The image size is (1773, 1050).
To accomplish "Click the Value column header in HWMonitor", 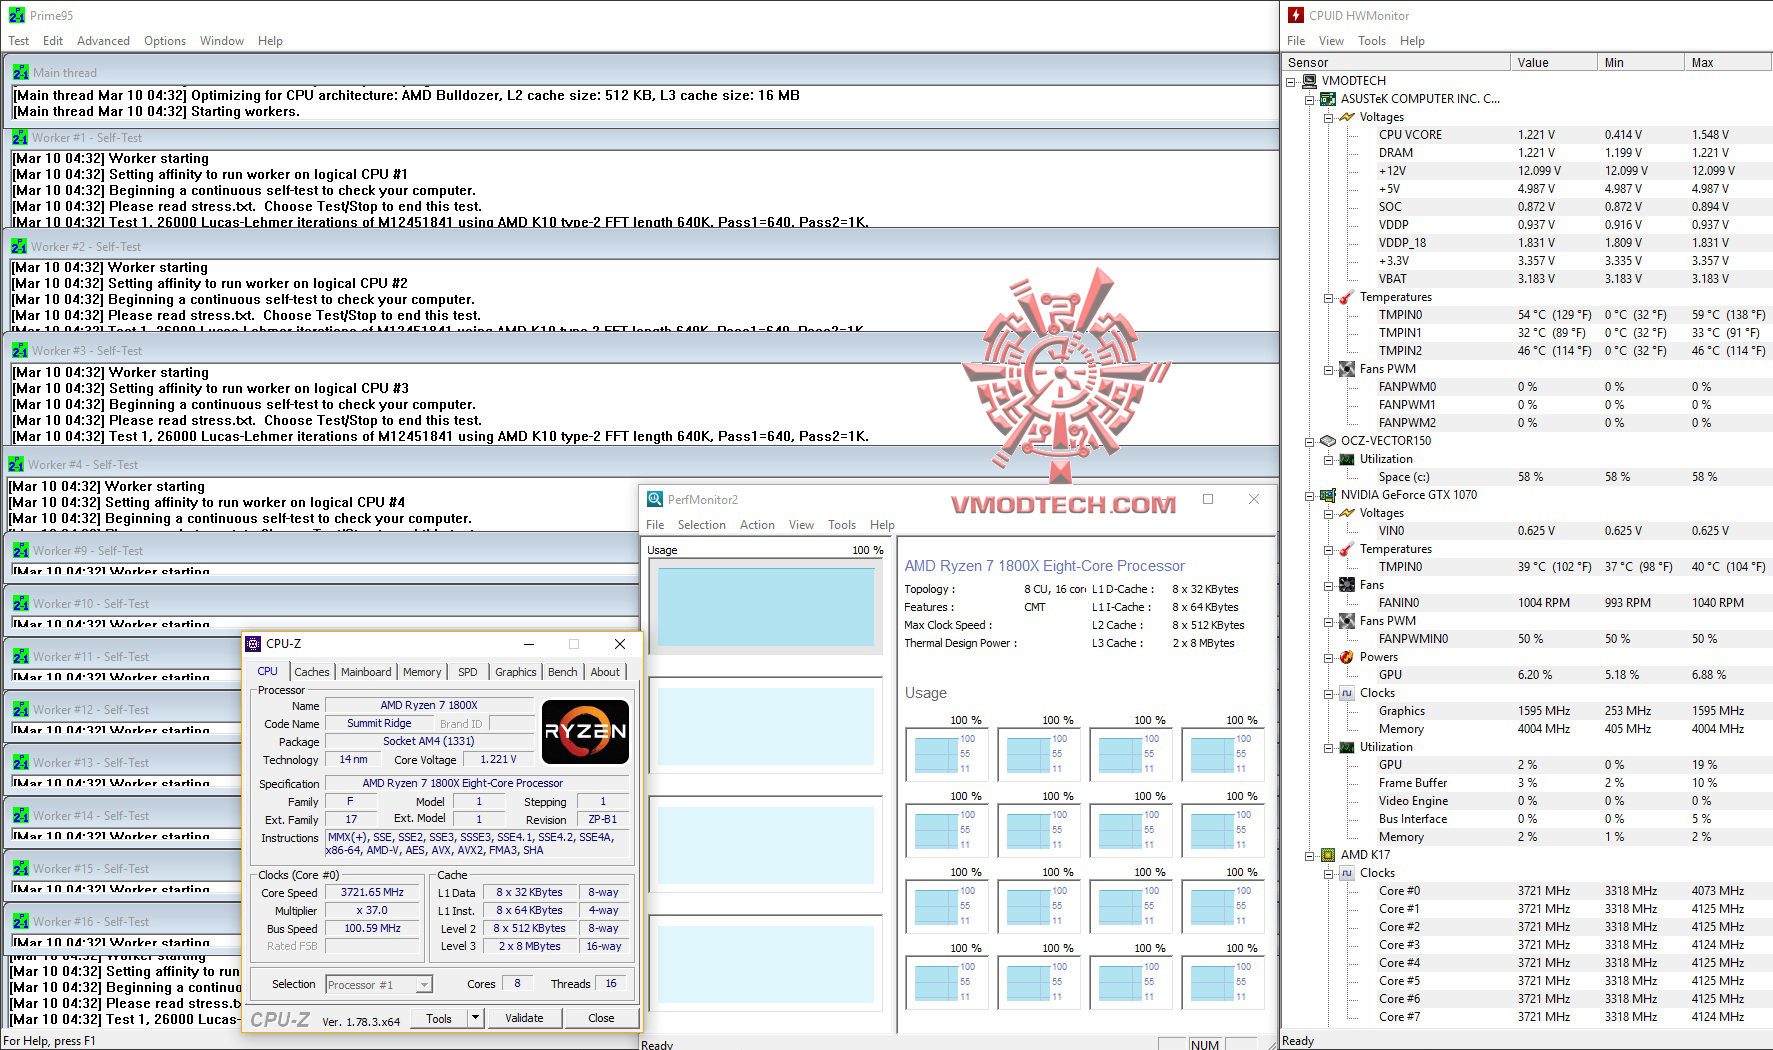I will tap(1553, 62).
